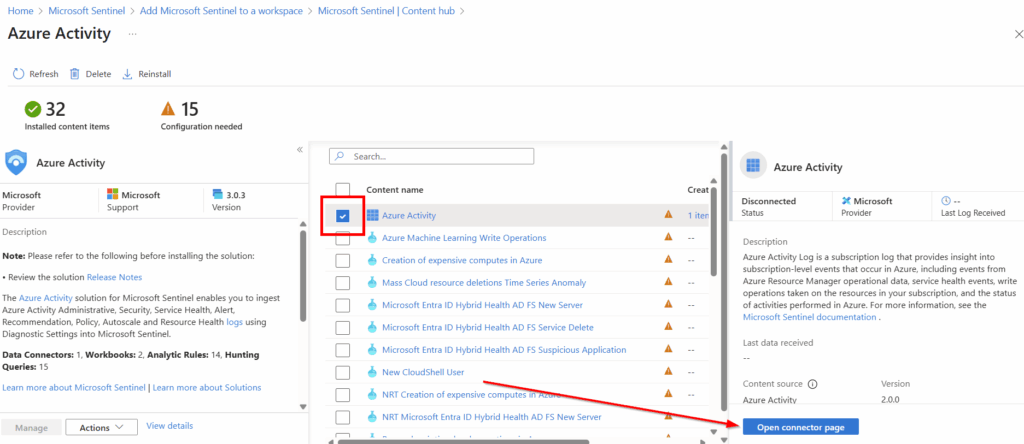
Task: Open Azure Activity content link
Action: pos(409,215)
